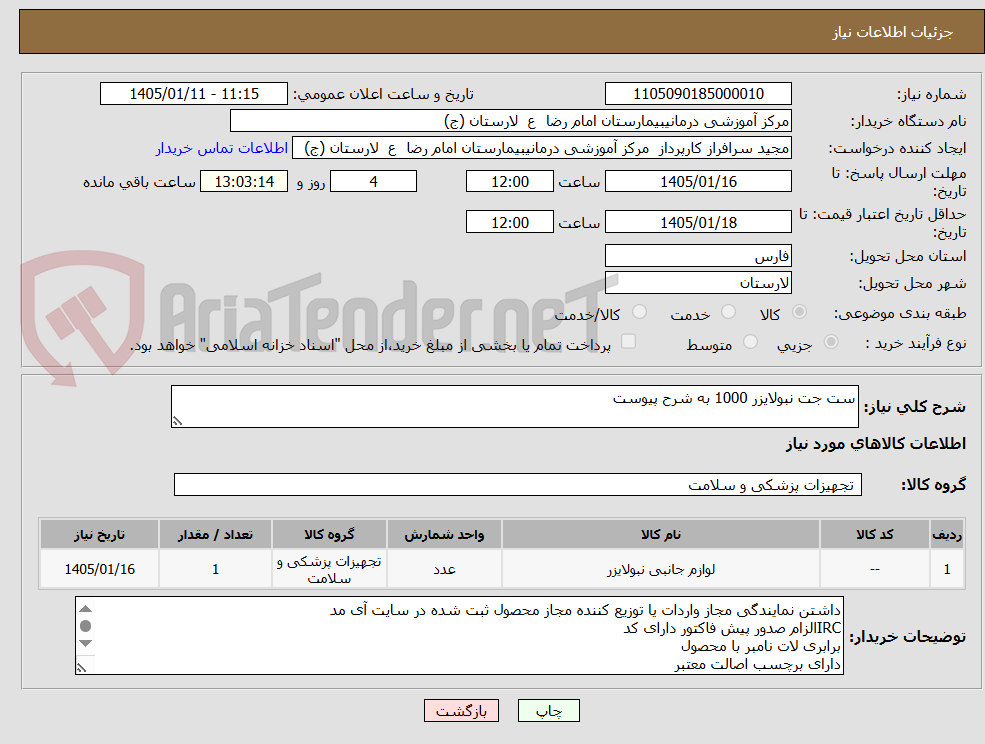Click resize handle of general description box
This screenshot has height=744, width=985.
[178, 421]
